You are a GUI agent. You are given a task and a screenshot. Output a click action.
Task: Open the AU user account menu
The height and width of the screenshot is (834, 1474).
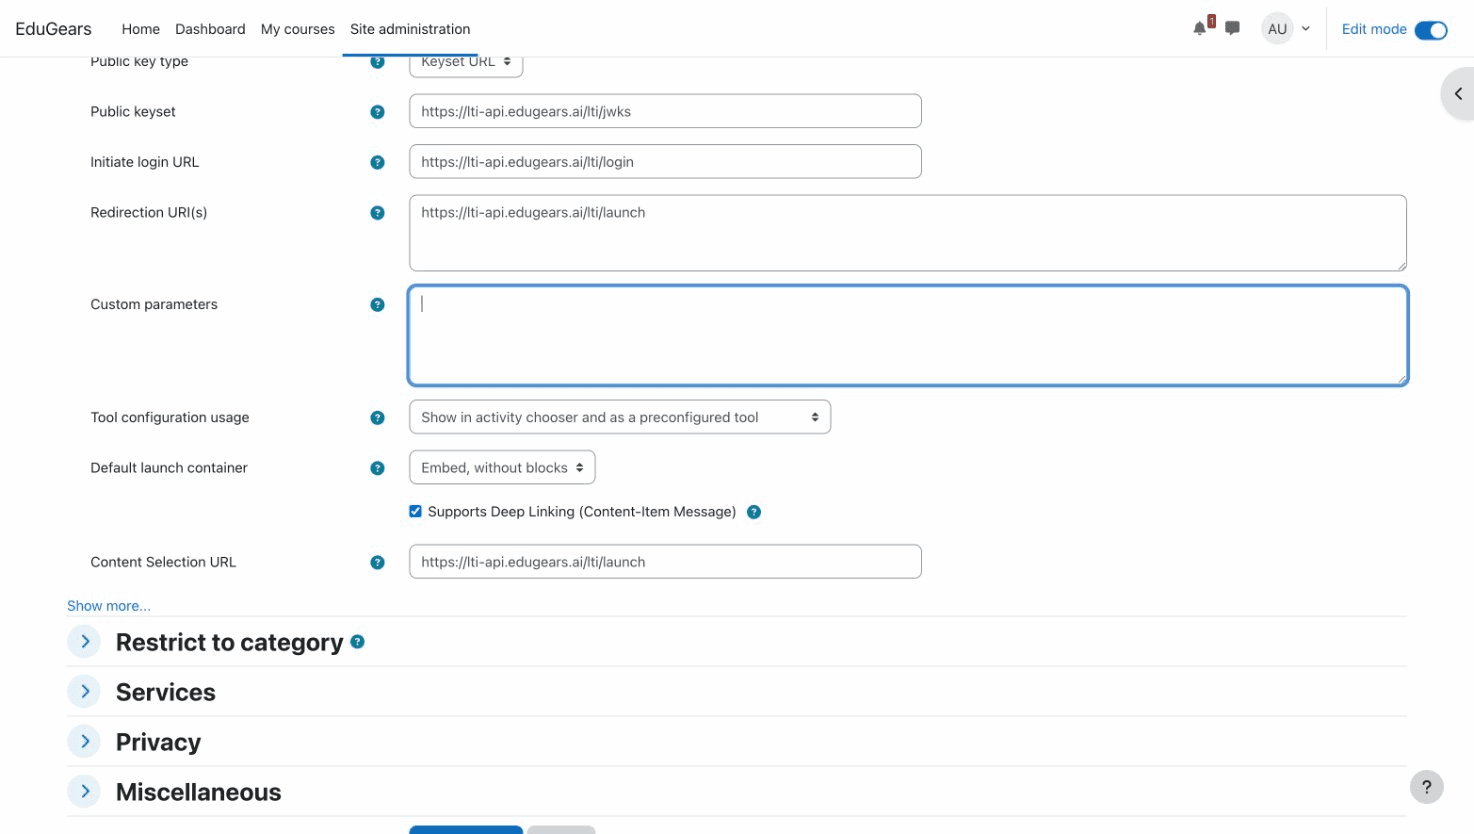tap(1285, 28)
